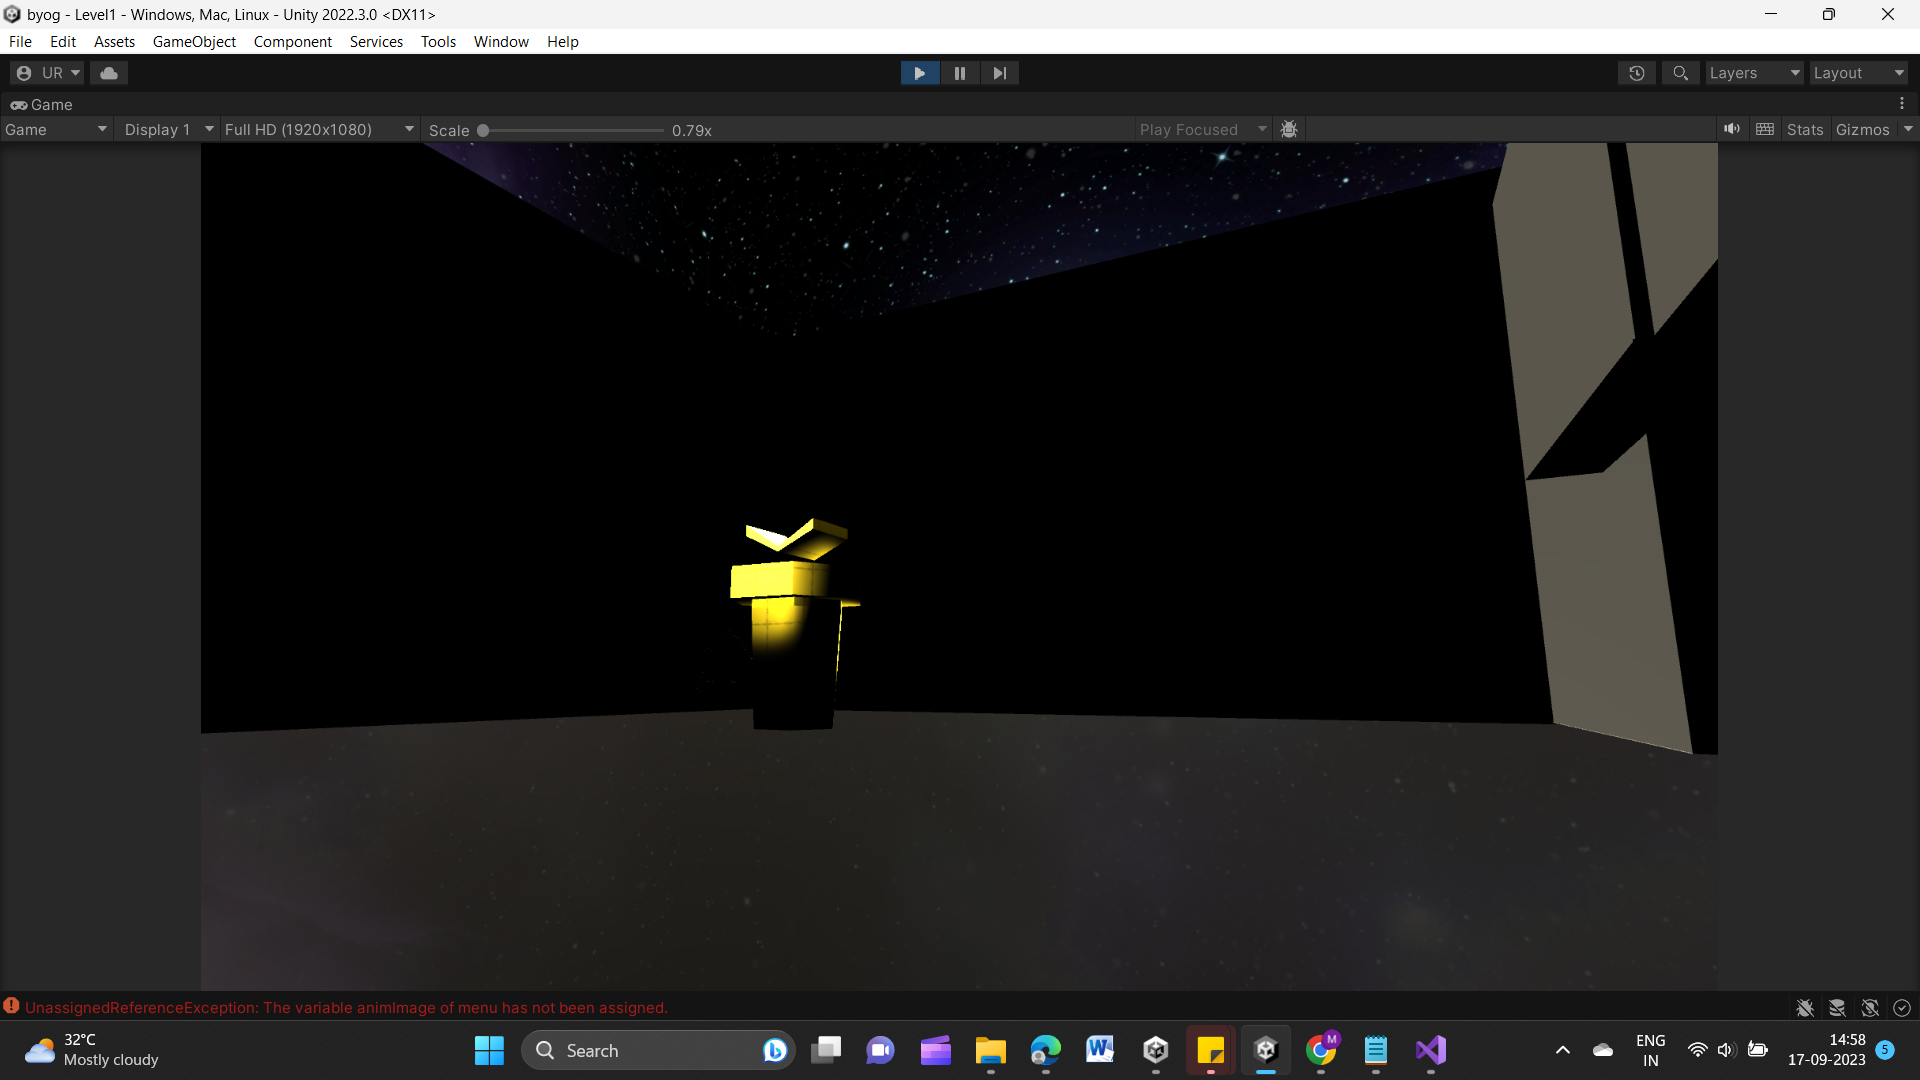The image size is (1920, 1080).
Task: Open the Undo History icon
Action: click(1637, 73)
